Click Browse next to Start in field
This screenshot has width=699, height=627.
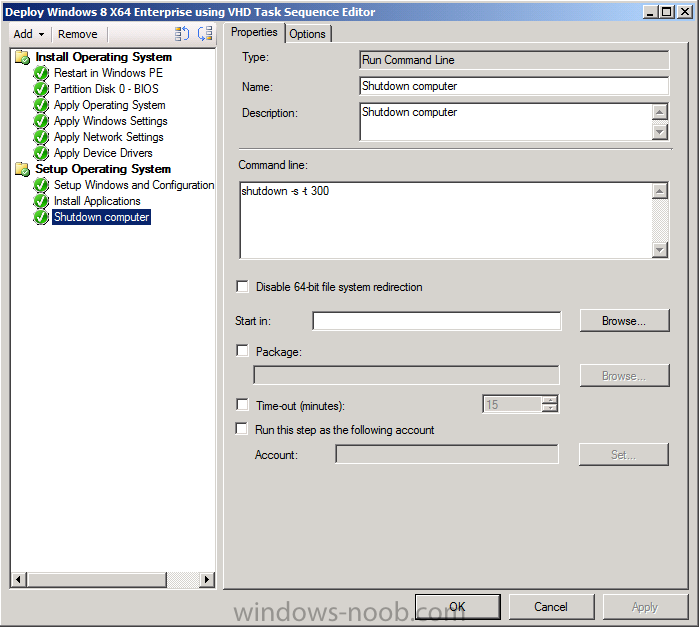click(624, 321)
